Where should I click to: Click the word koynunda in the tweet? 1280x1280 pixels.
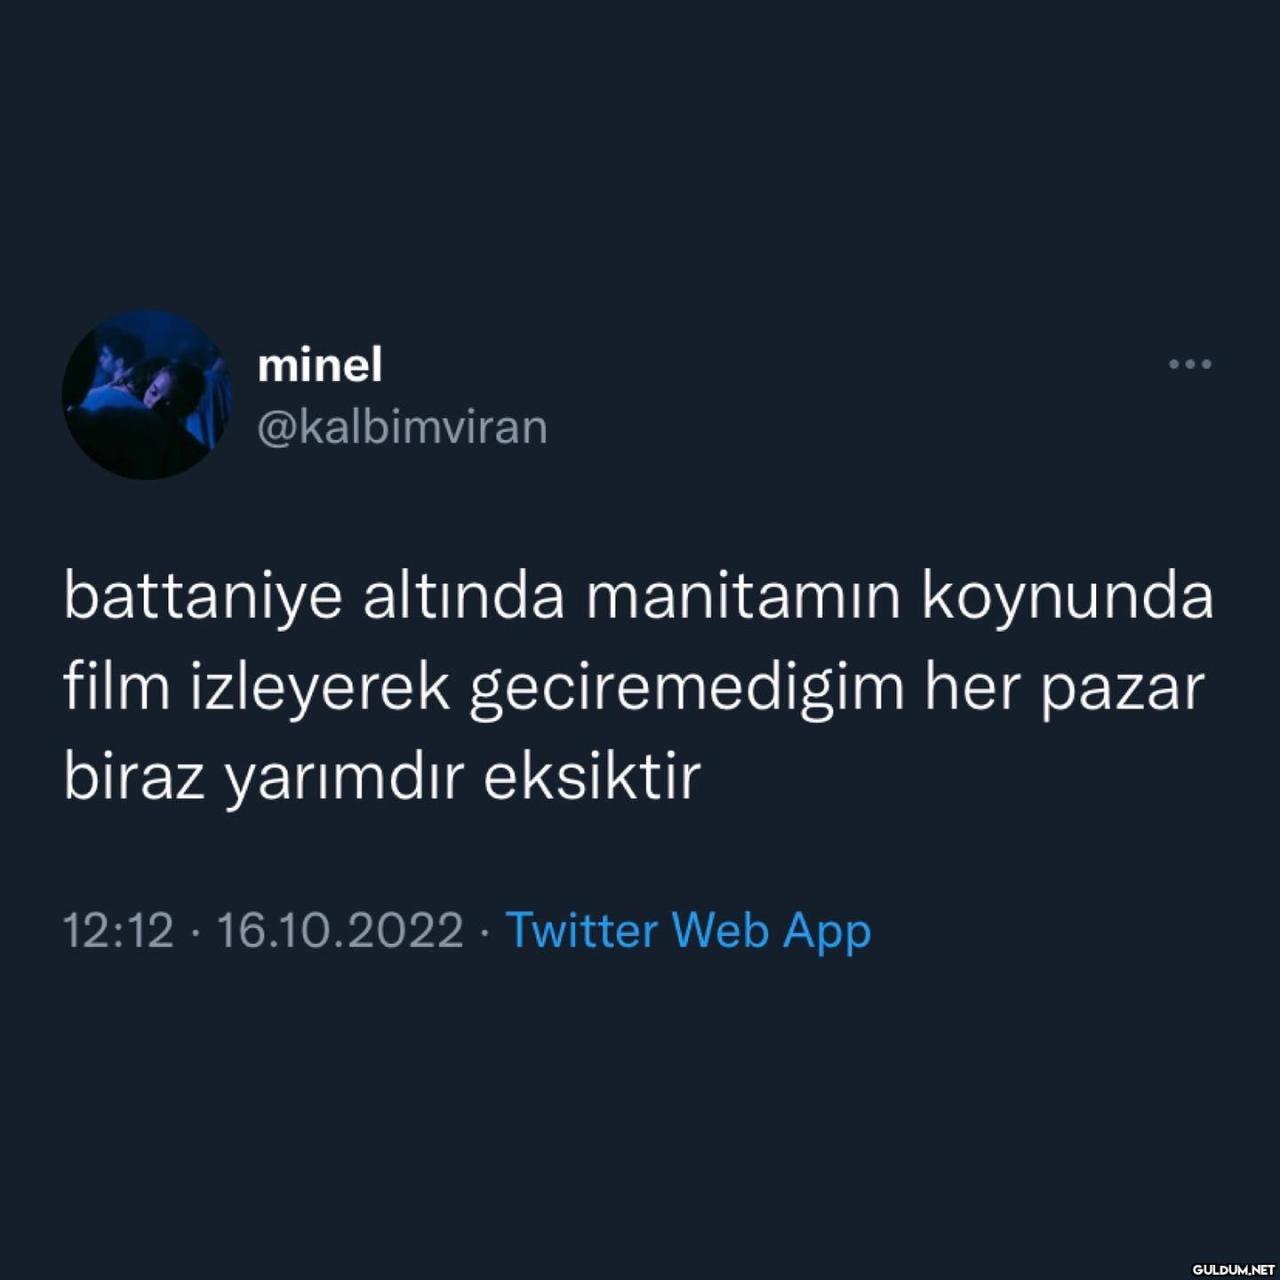pos(1067,598)
